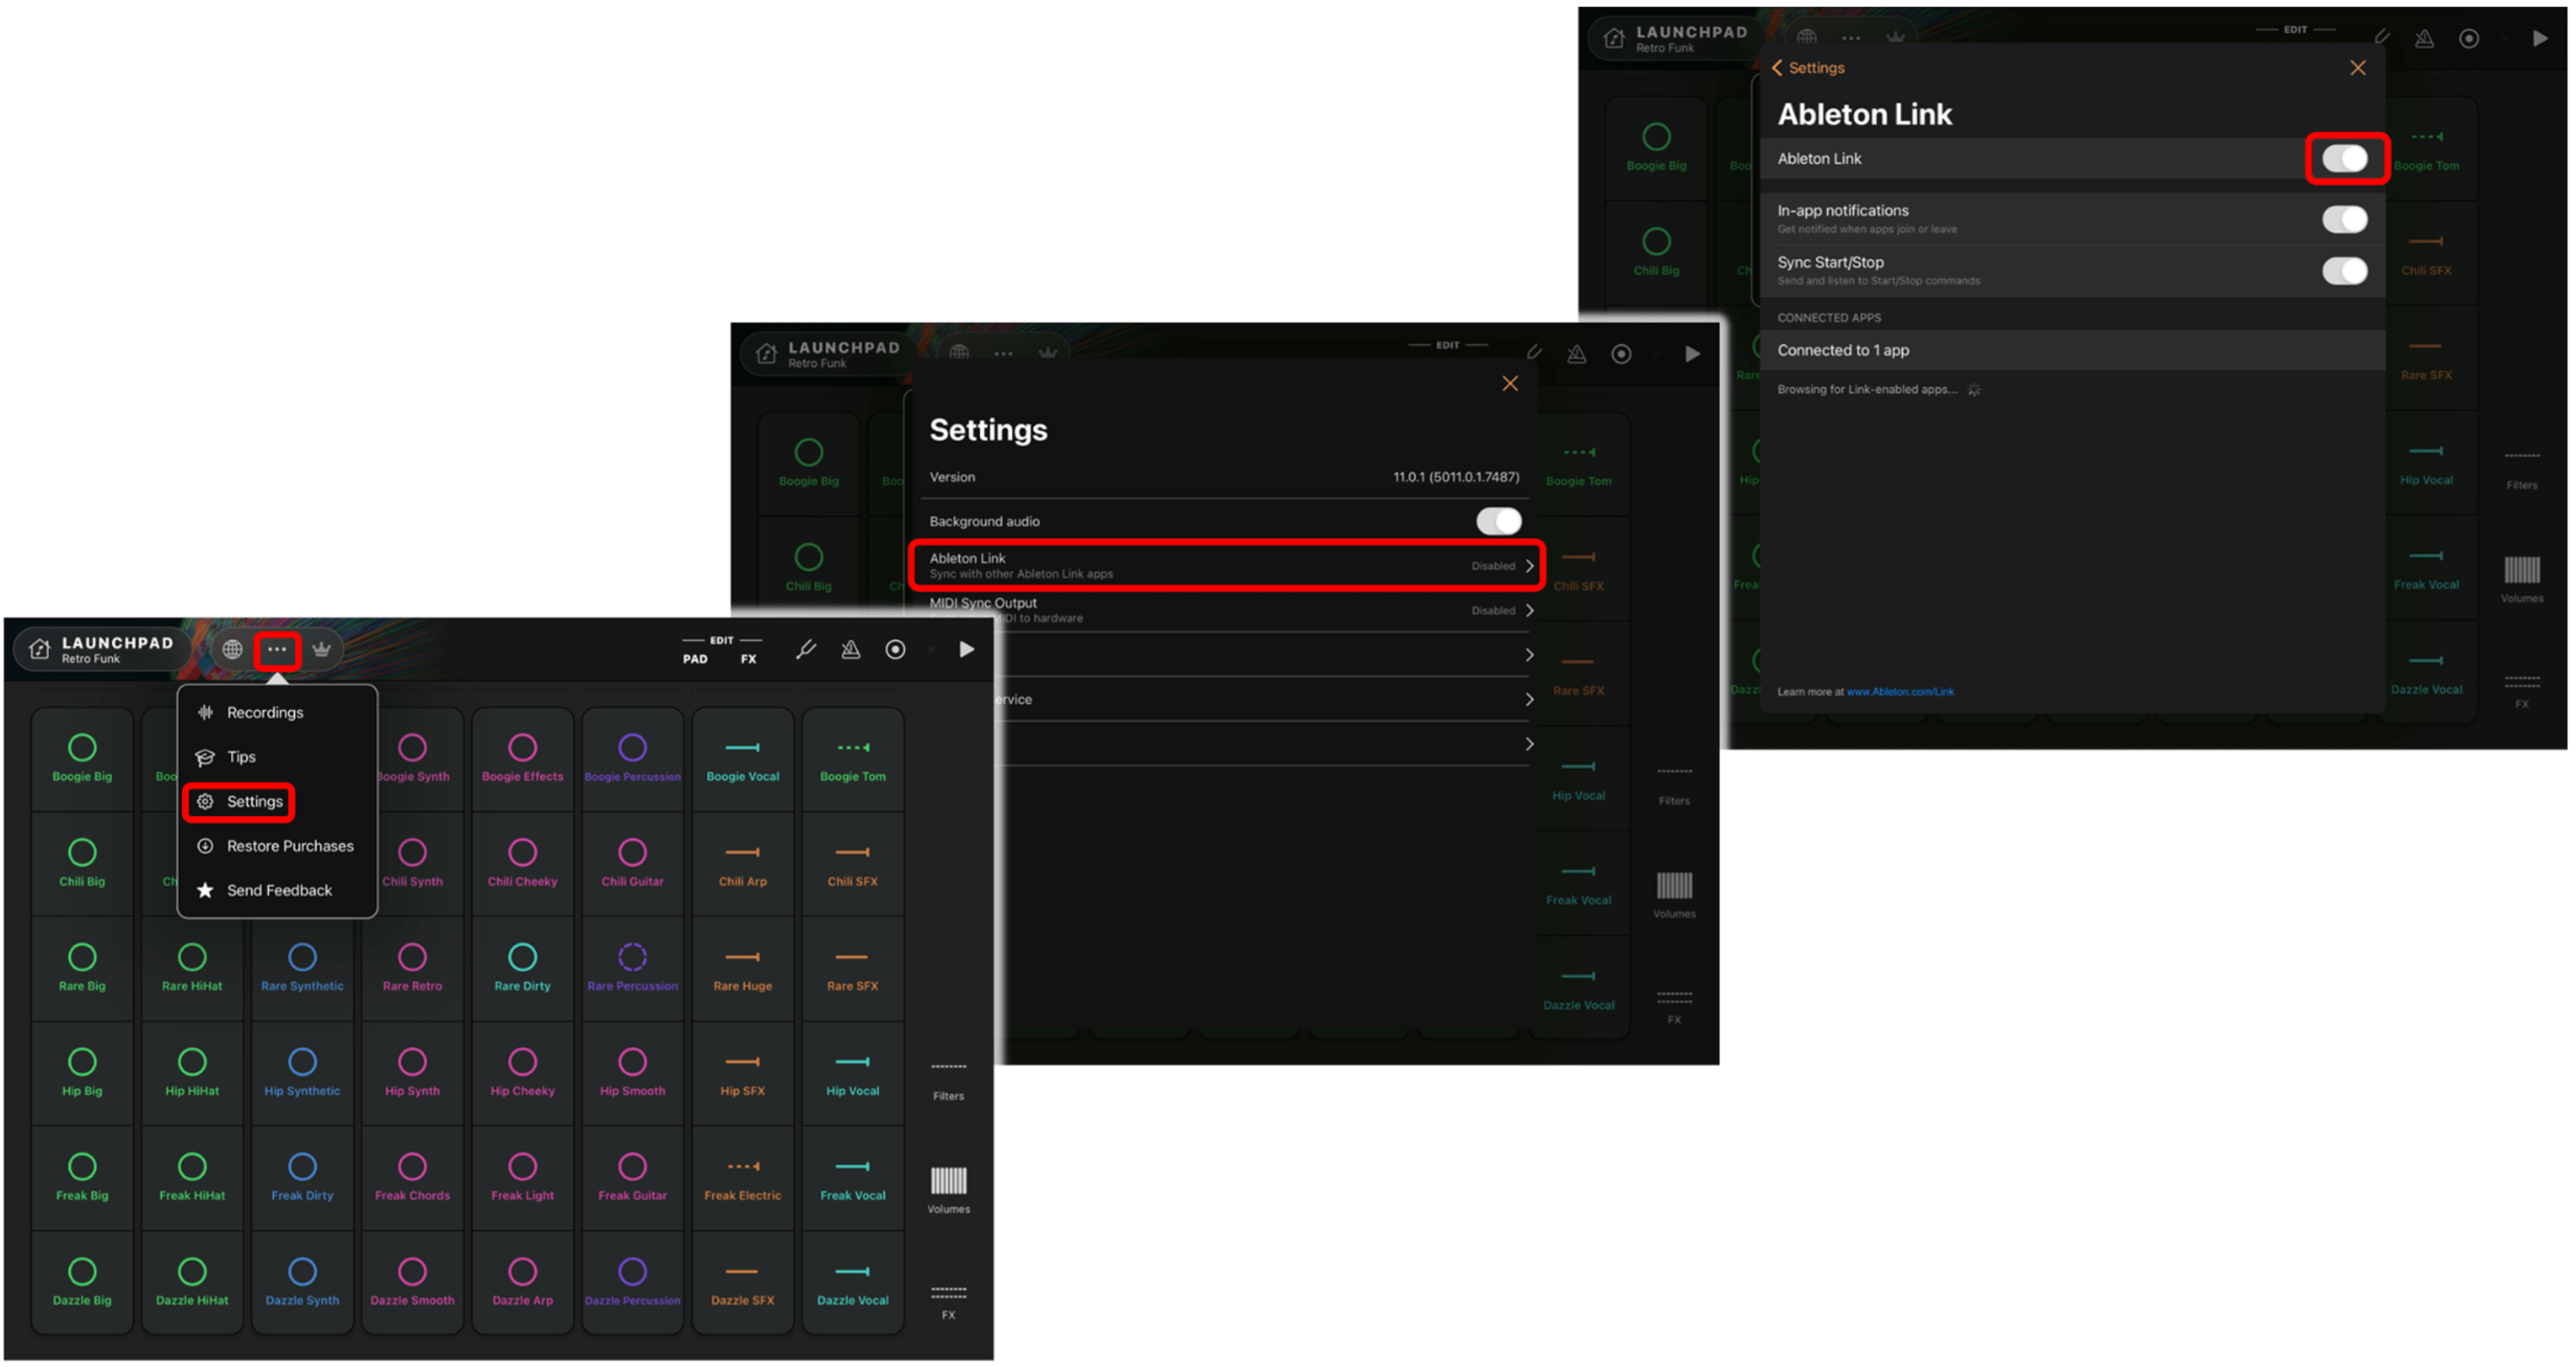
Task: Close the Settings dialog with X
Action: (1510, 384)
